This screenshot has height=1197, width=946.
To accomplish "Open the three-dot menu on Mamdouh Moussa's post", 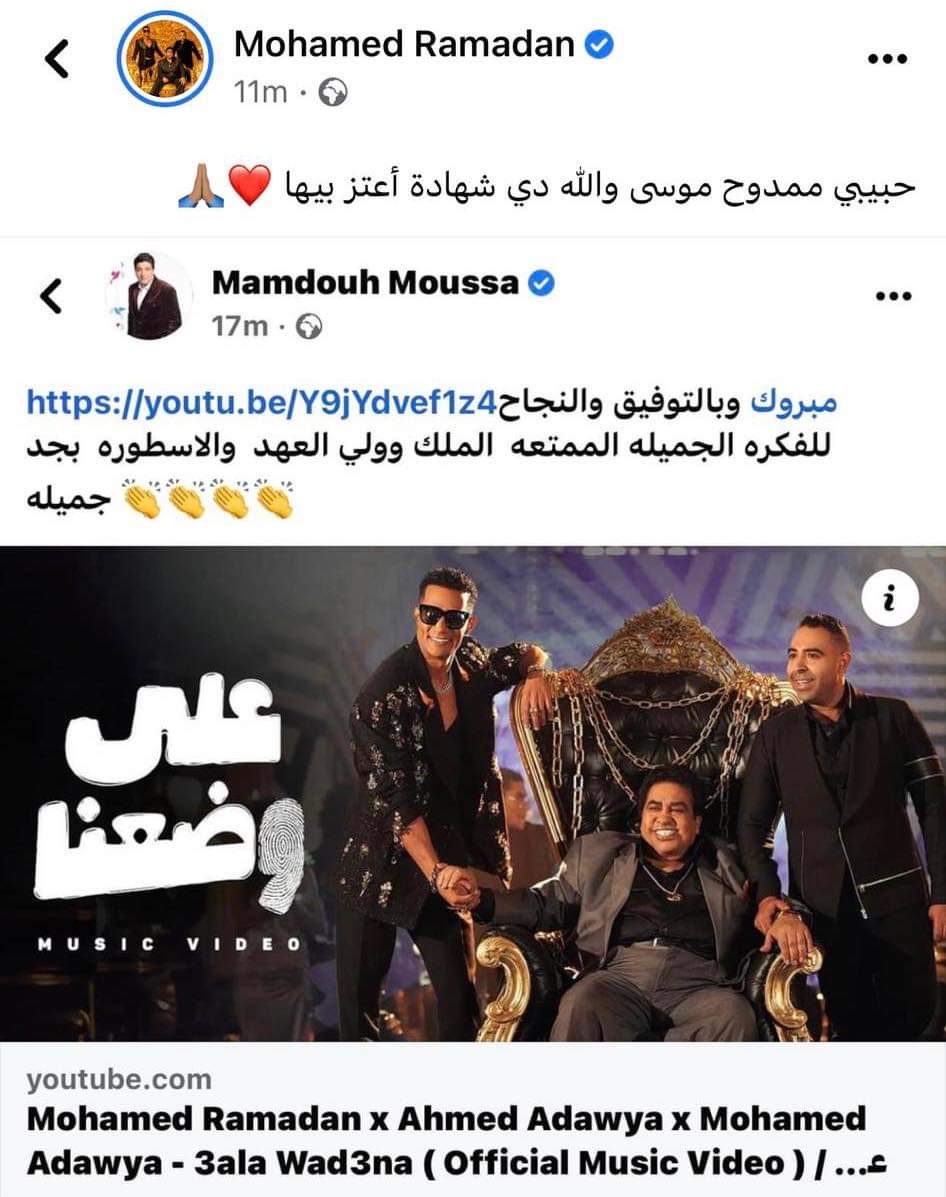I will pos(891,296).
